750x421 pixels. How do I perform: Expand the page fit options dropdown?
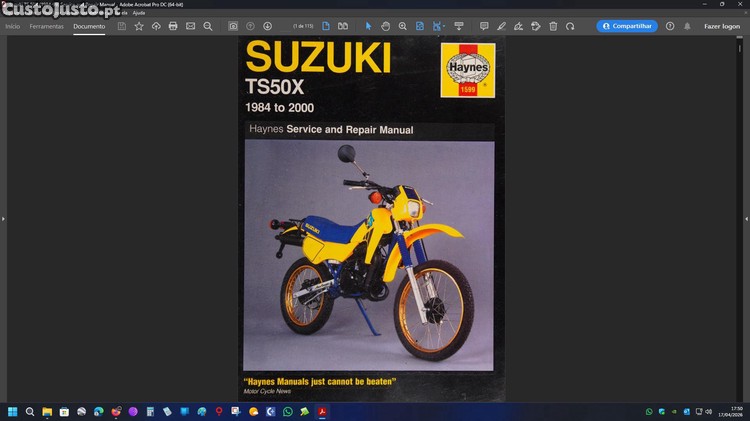tap(445, 26)
